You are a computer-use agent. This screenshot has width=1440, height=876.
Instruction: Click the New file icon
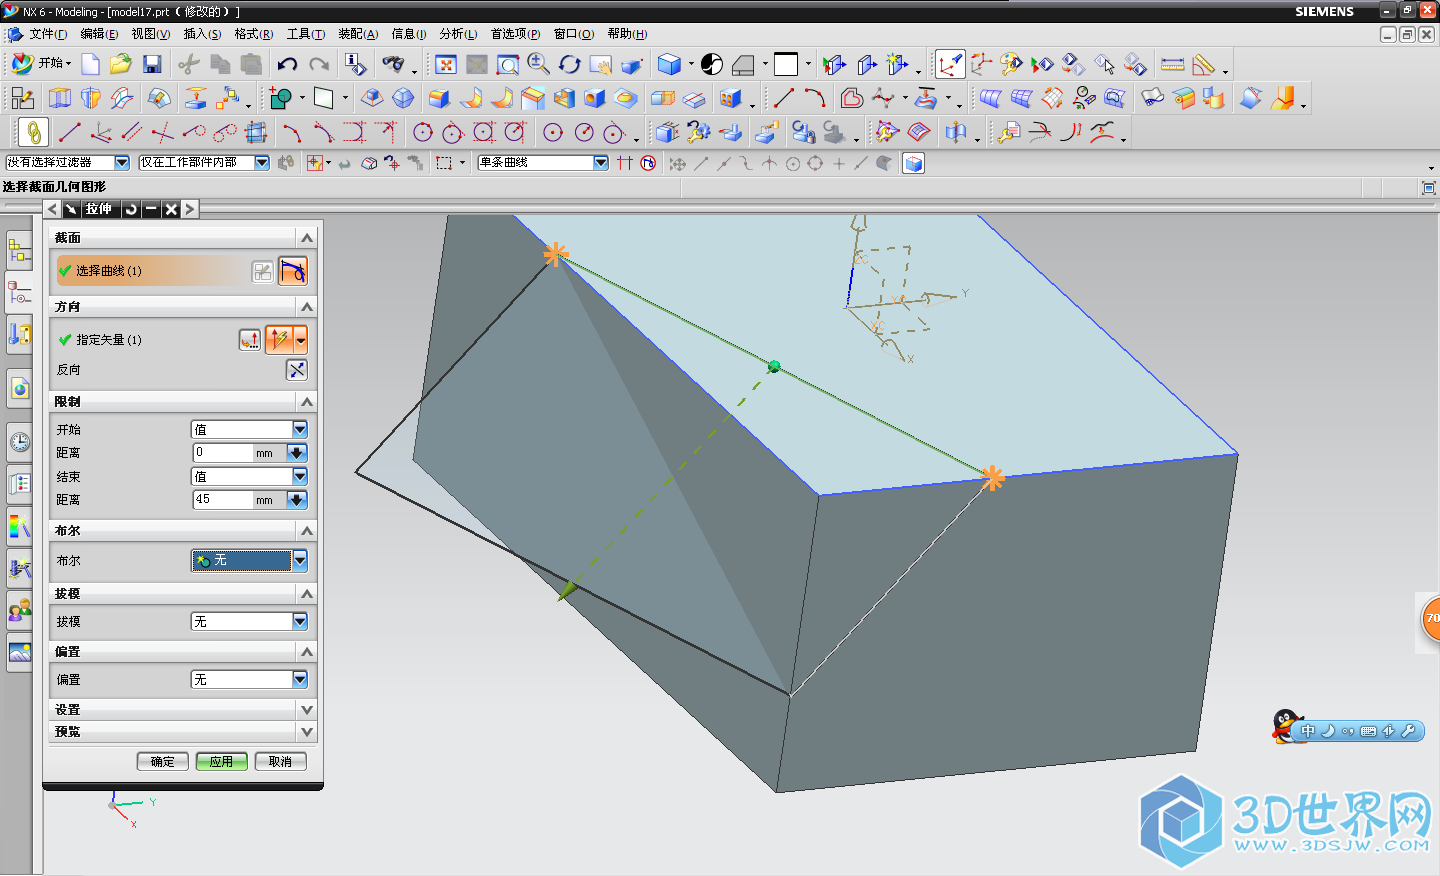tap(90, 64)
